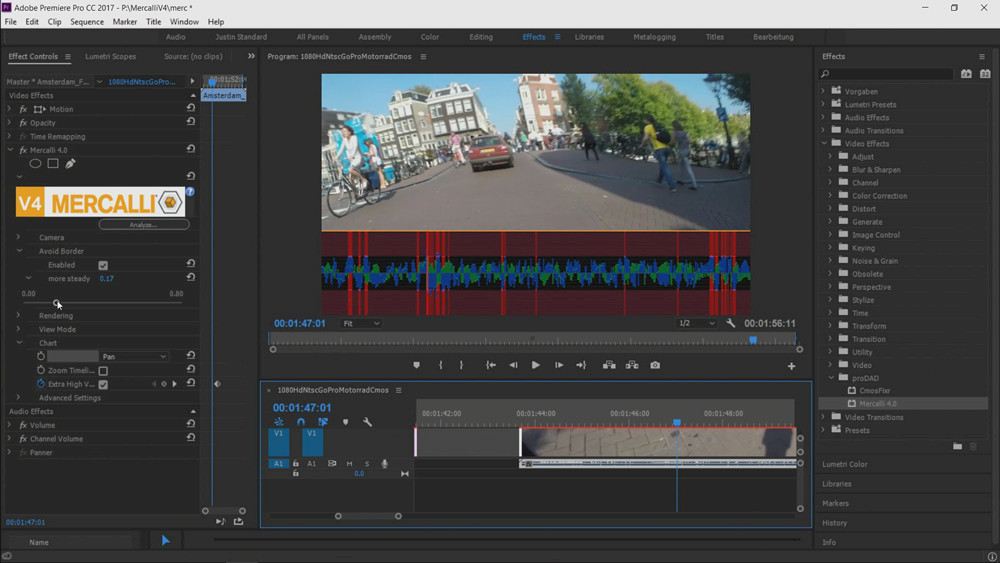Image resolution: width=1000 pixels, height=563 pixels.
Task: Toggle the Avoid Border Enabled checkbox
Action: point(103,265)
